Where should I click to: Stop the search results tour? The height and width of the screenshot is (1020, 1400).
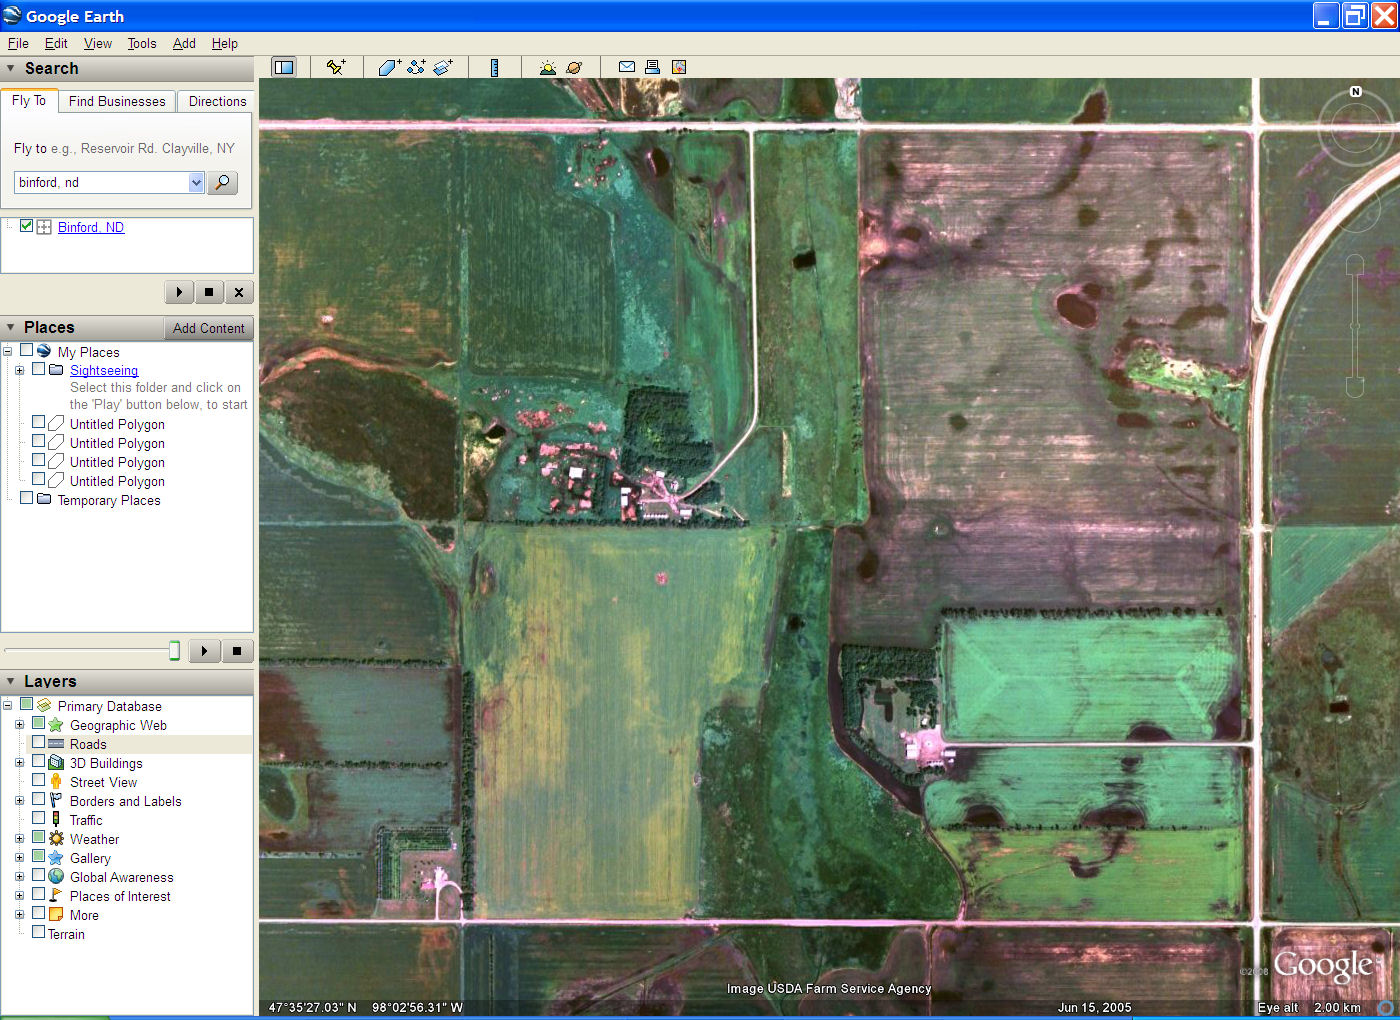tap(209, 292)
